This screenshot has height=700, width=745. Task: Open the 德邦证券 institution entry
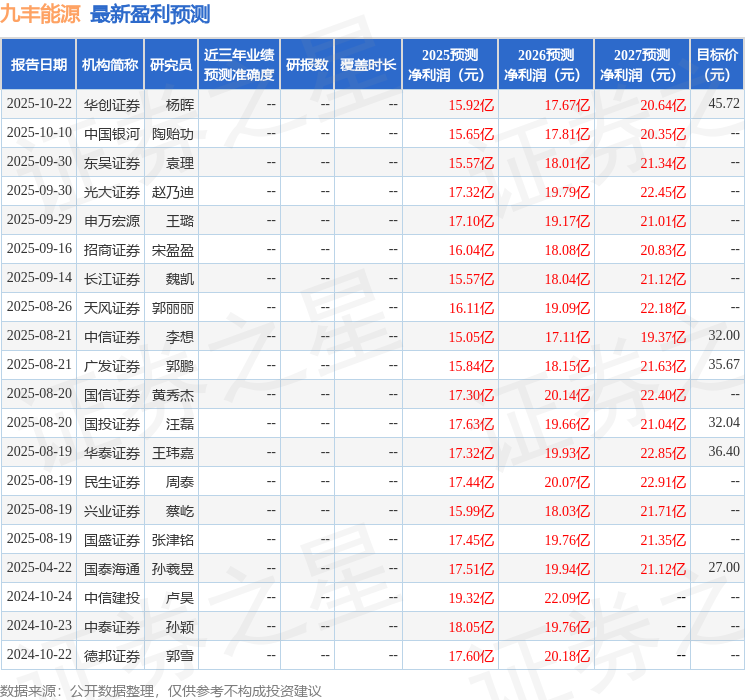pyautogui.click(x=111, y=655)
